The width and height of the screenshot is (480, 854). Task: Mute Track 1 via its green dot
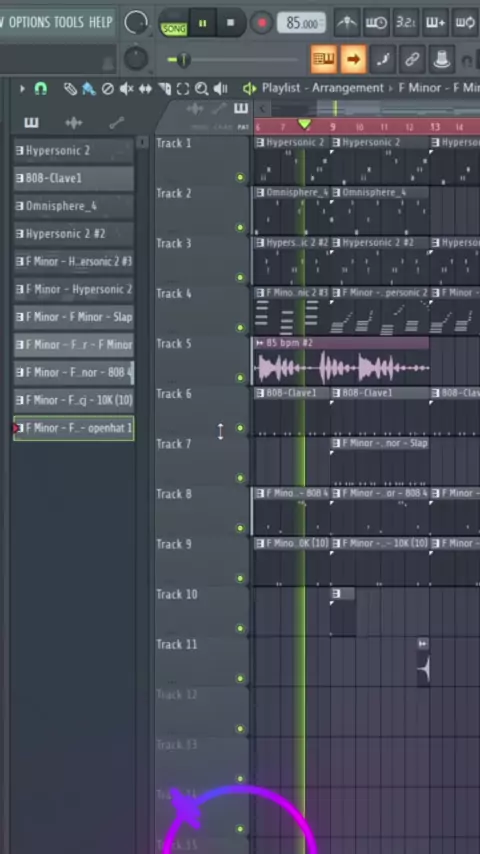coord(240,178)
